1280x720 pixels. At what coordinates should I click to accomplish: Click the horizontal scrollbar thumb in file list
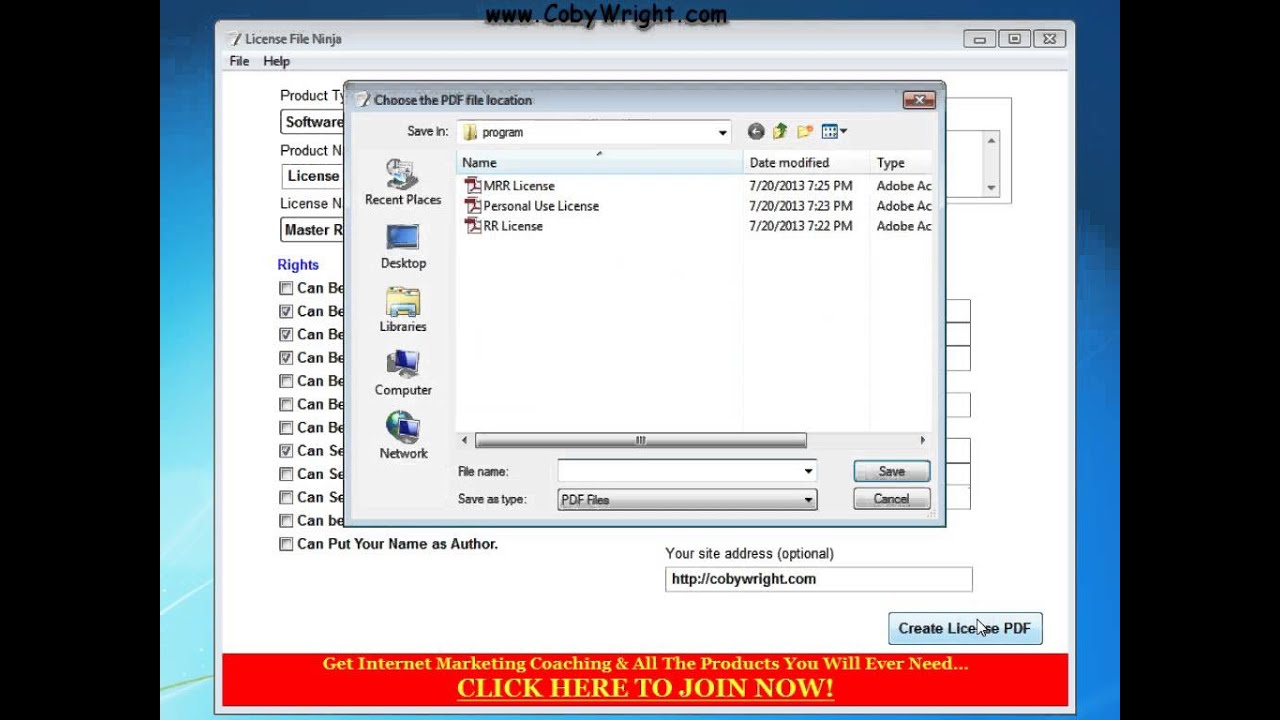click(x=640, y=440)
